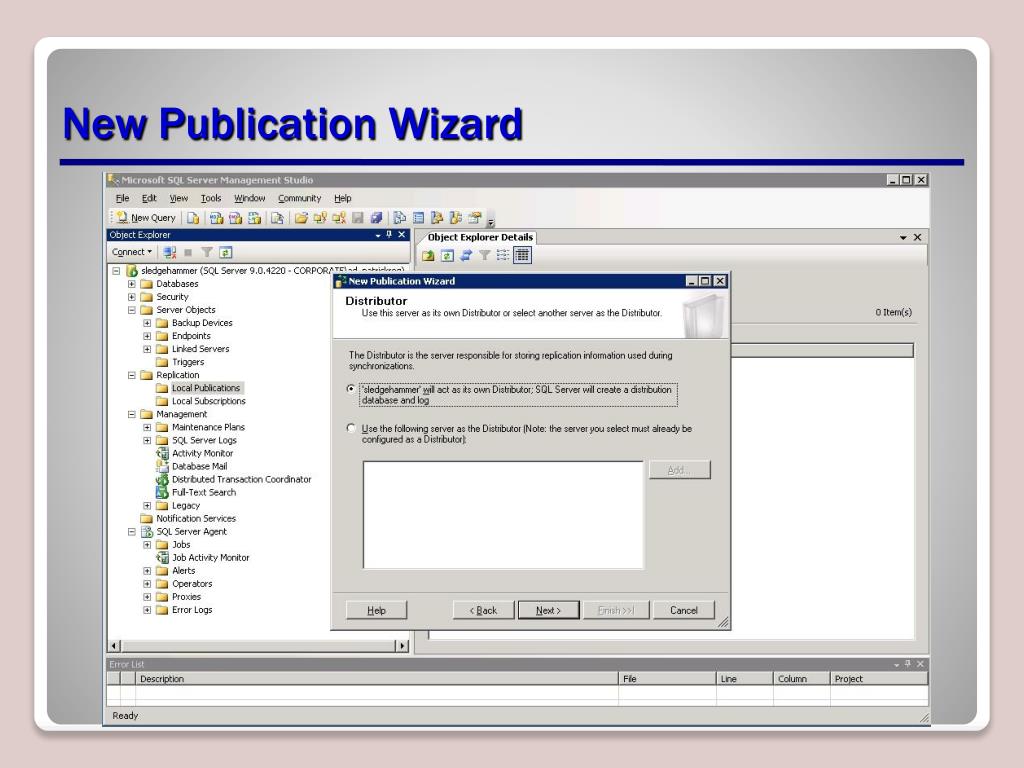Click the wizard Help button

[376, 610]
